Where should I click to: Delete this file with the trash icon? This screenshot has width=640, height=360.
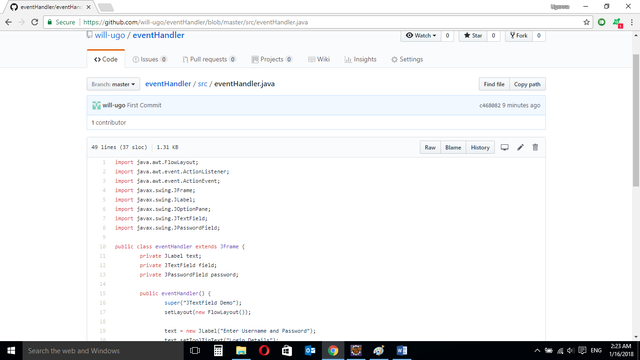[x=536, y=147]
